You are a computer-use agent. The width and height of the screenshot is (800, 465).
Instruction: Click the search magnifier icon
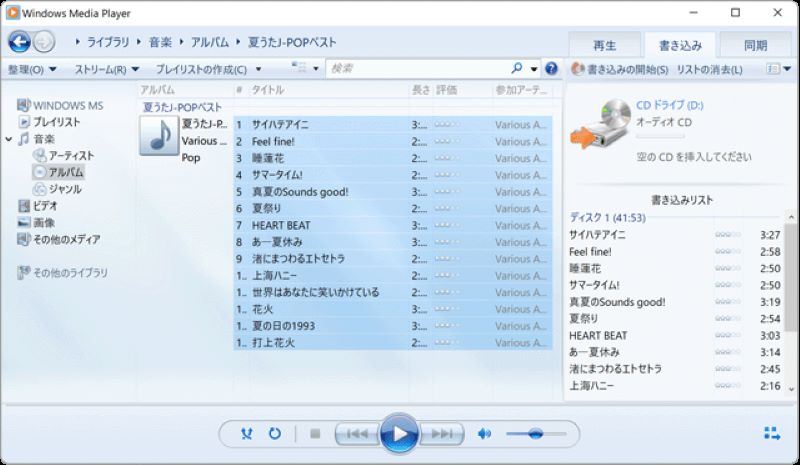(x=517, y=68)
